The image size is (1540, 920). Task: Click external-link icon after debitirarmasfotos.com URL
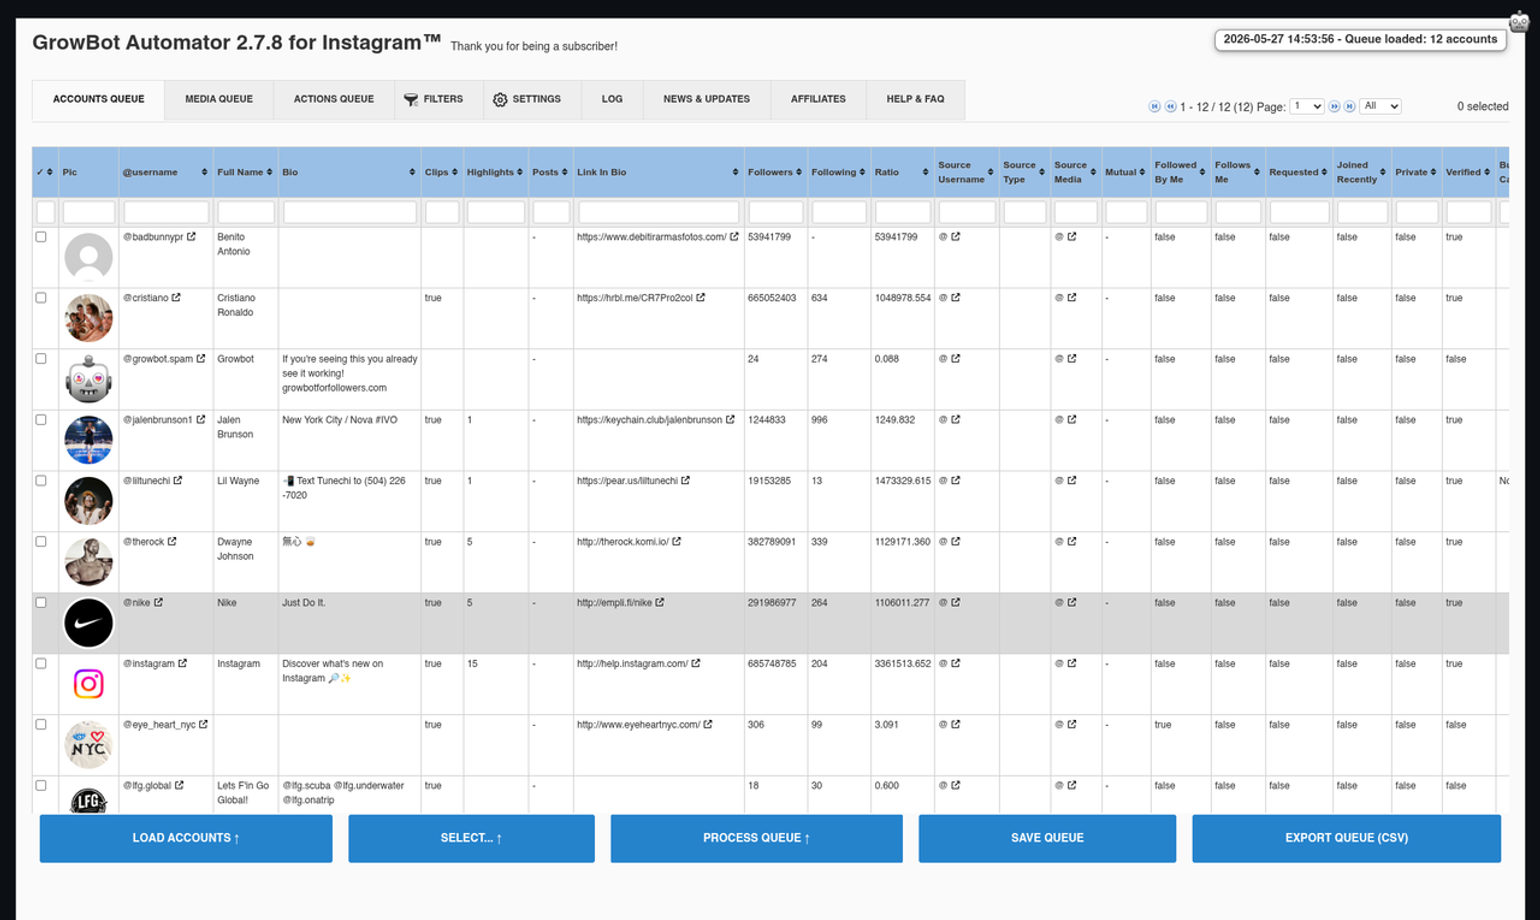734,237
